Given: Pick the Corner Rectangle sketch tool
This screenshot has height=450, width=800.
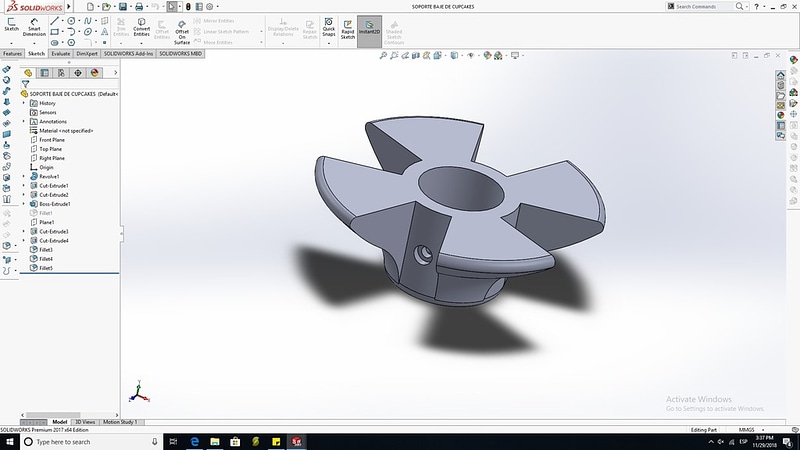Looking at the screenshot, I should 54,32.
